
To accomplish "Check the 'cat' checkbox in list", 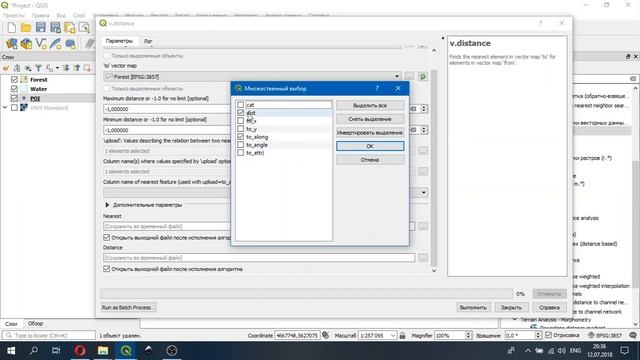I will [x=240, y=105].
